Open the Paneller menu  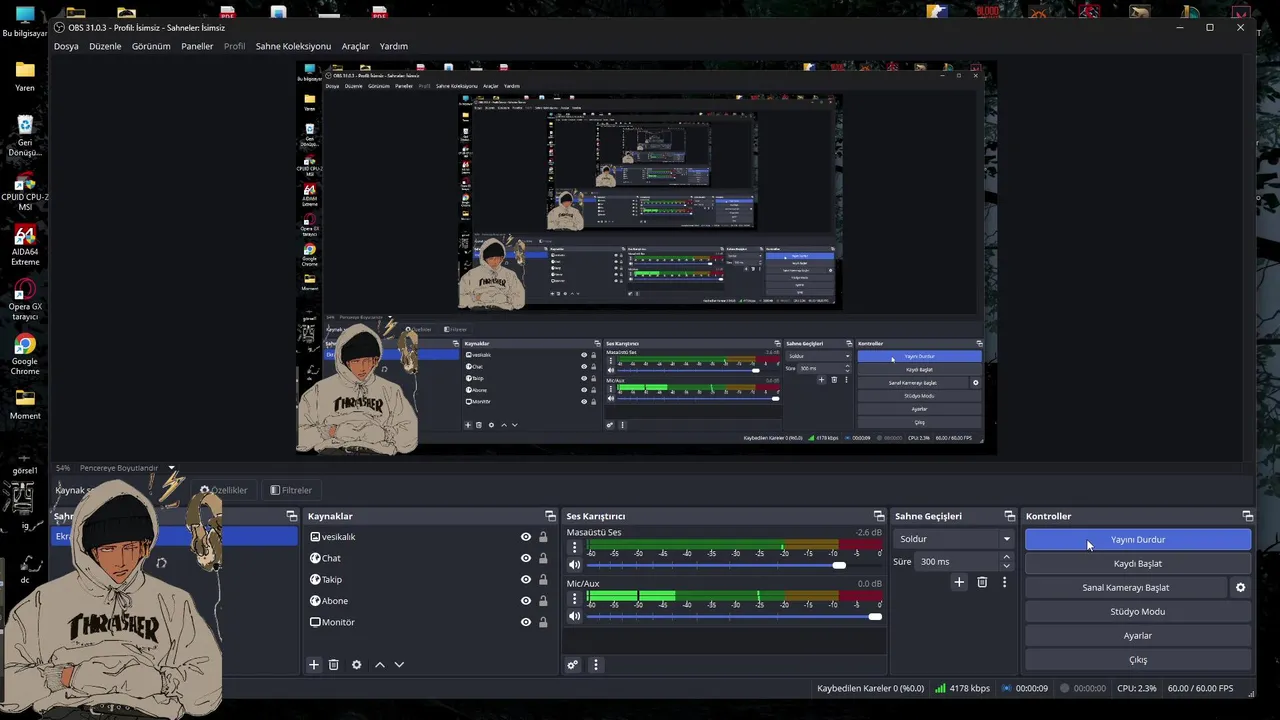coord(197,46)
